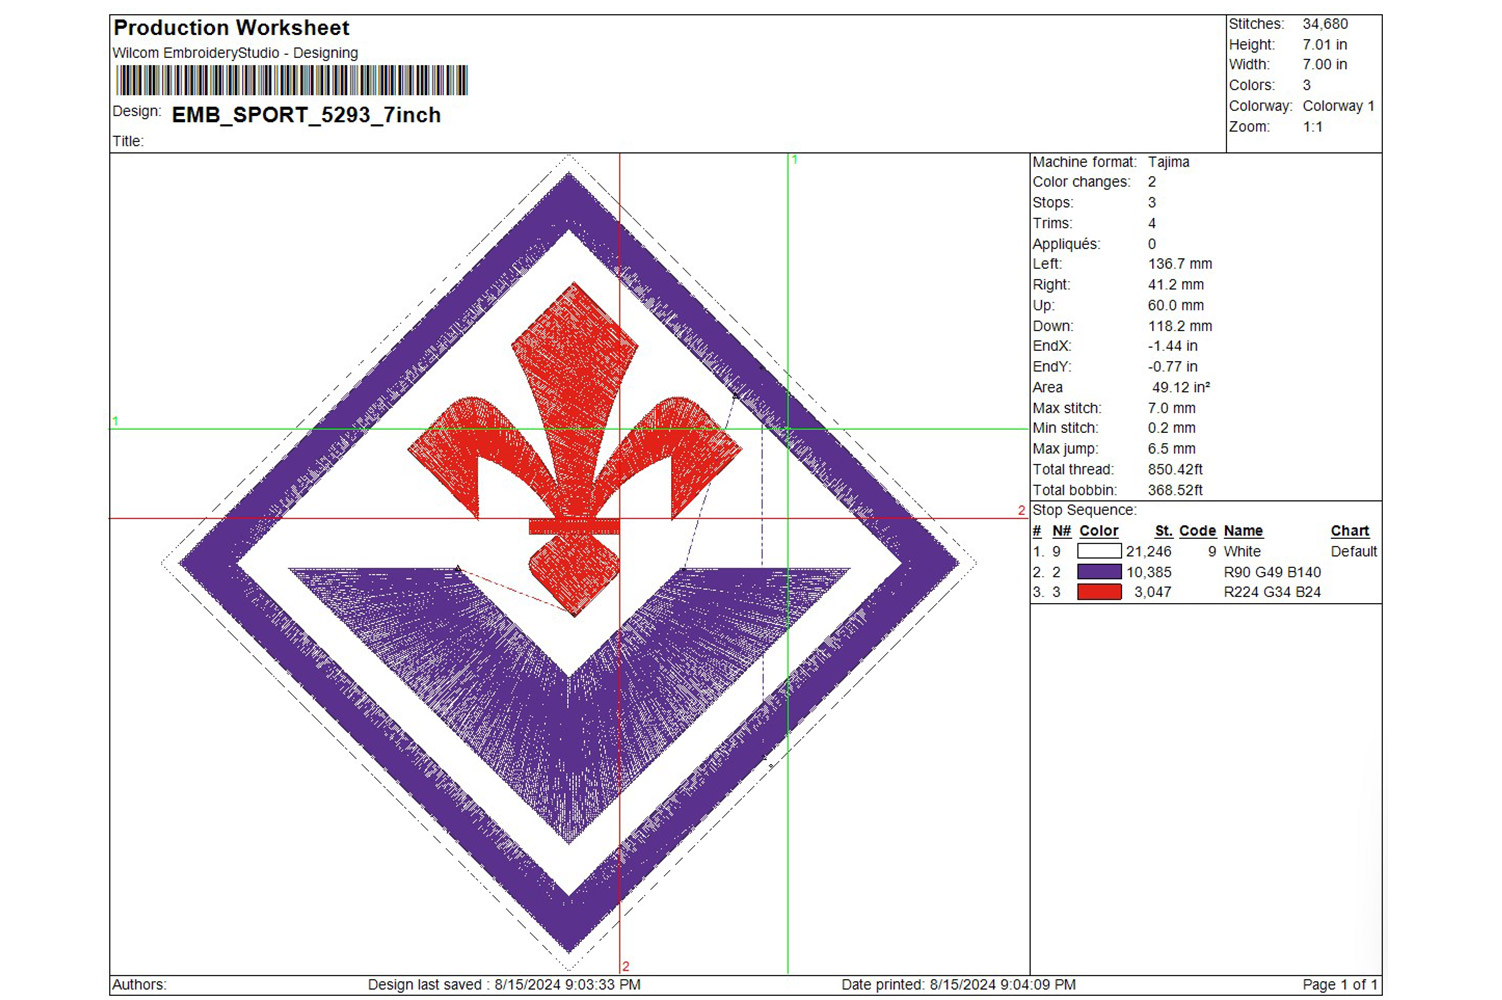Select the white thread color swatch

(1098, 551)
